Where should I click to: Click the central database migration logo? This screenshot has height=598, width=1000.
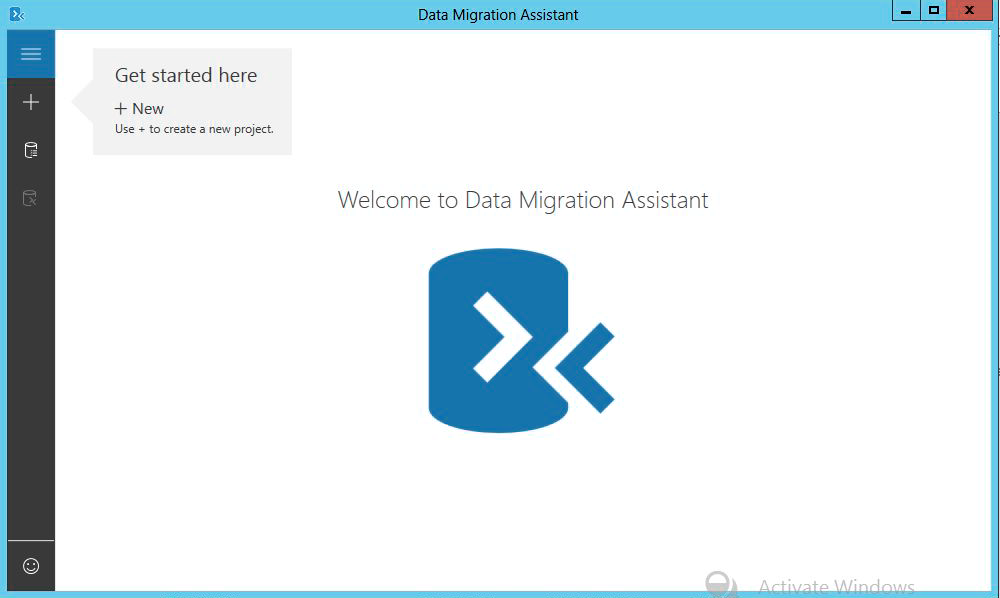point(498,340)
